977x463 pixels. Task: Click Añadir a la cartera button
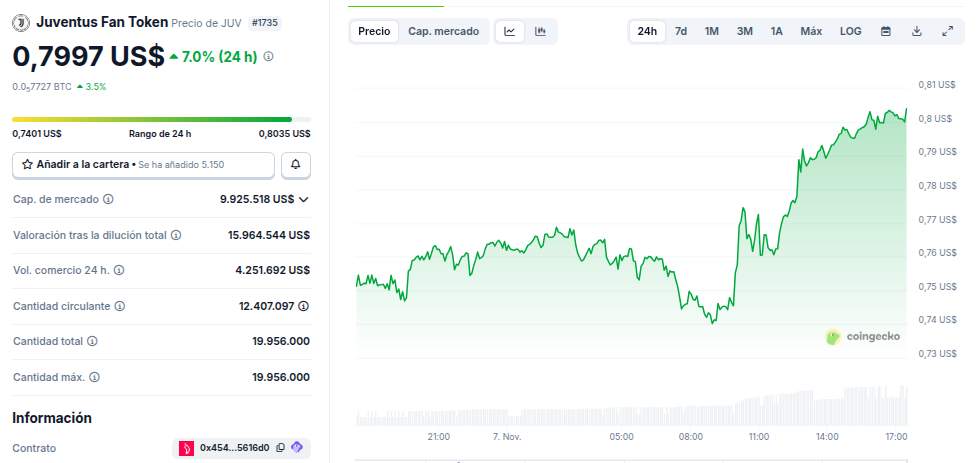coord(143,164)
